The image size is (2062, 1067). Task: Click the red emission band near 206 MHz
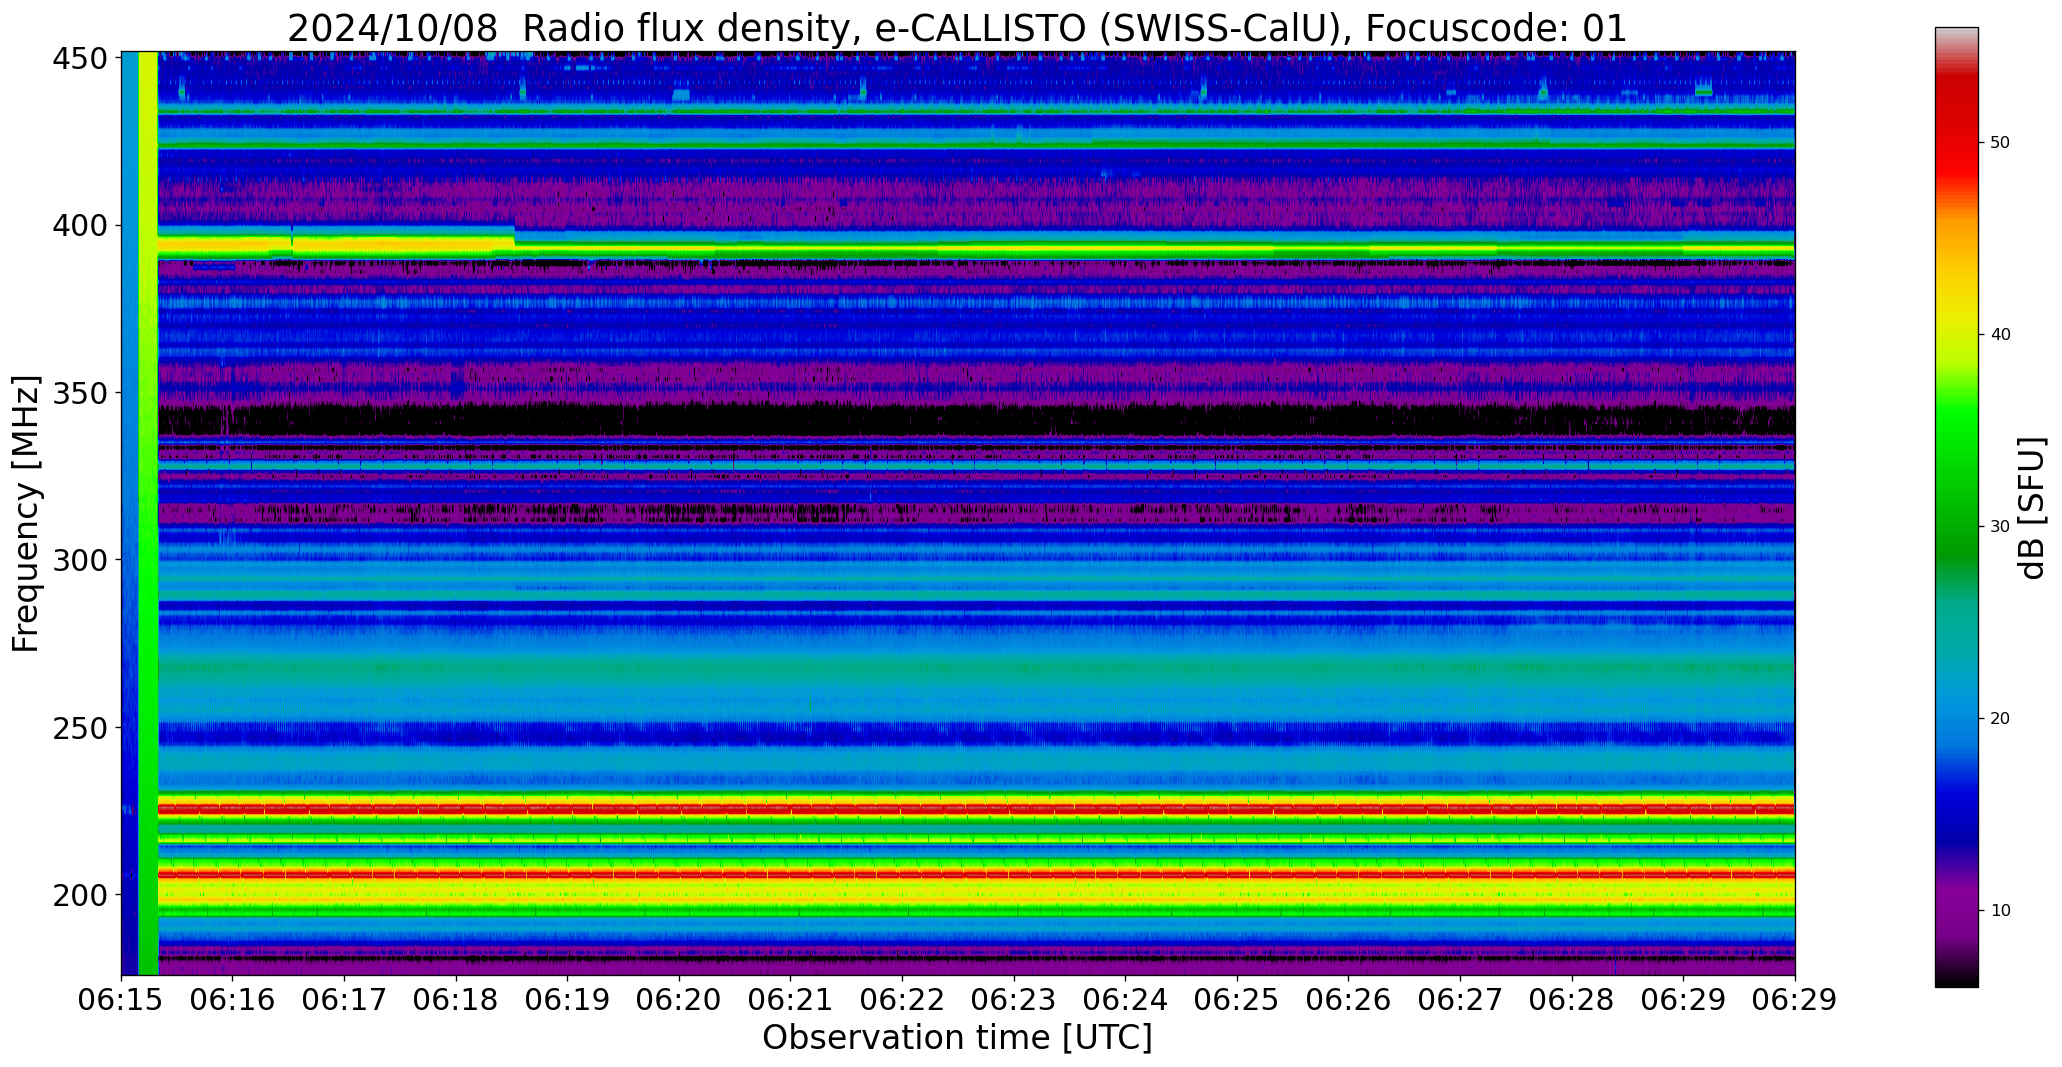(976, 874)
